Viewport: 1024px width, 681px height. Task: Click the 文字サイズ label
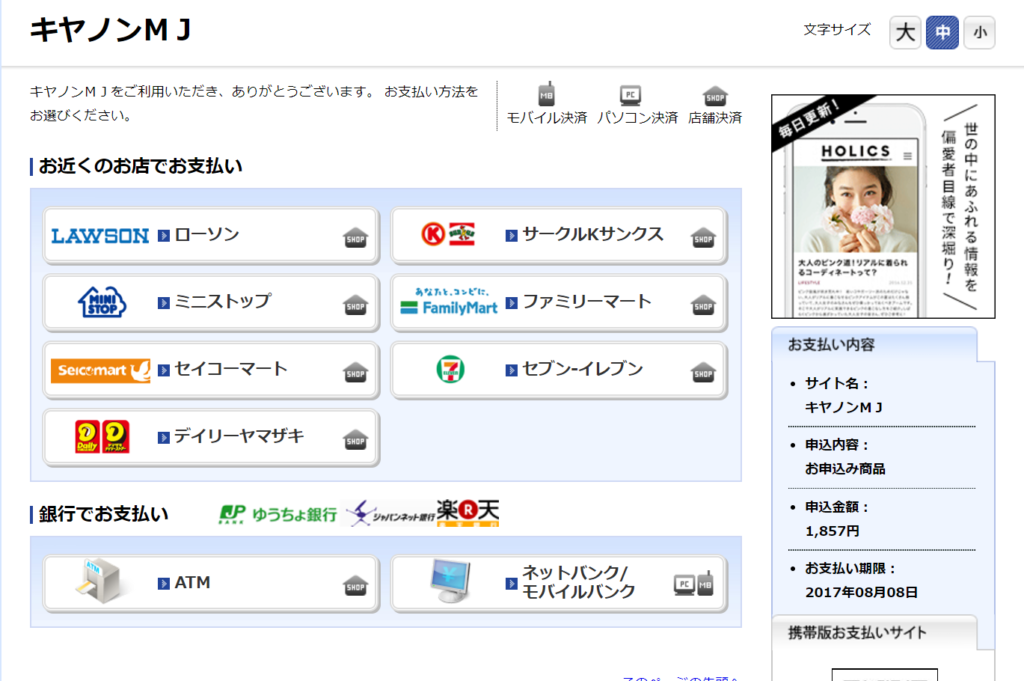(837, 29)
